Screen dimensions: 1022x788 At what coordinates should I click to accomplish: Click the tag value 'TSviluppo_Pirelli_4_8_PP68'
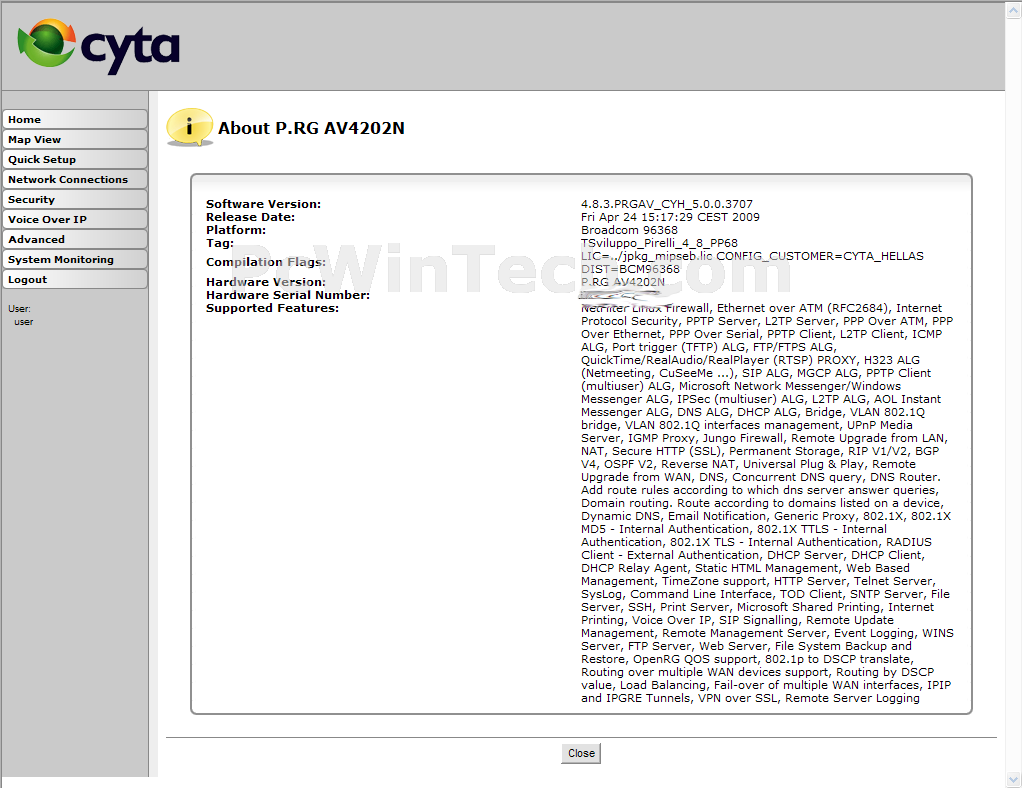(659, 243)
